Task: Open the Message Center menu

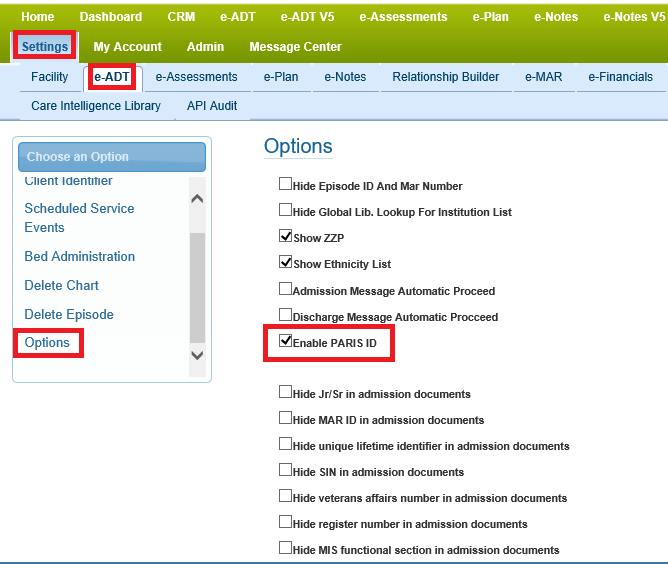Action: [x=295, y=47]
